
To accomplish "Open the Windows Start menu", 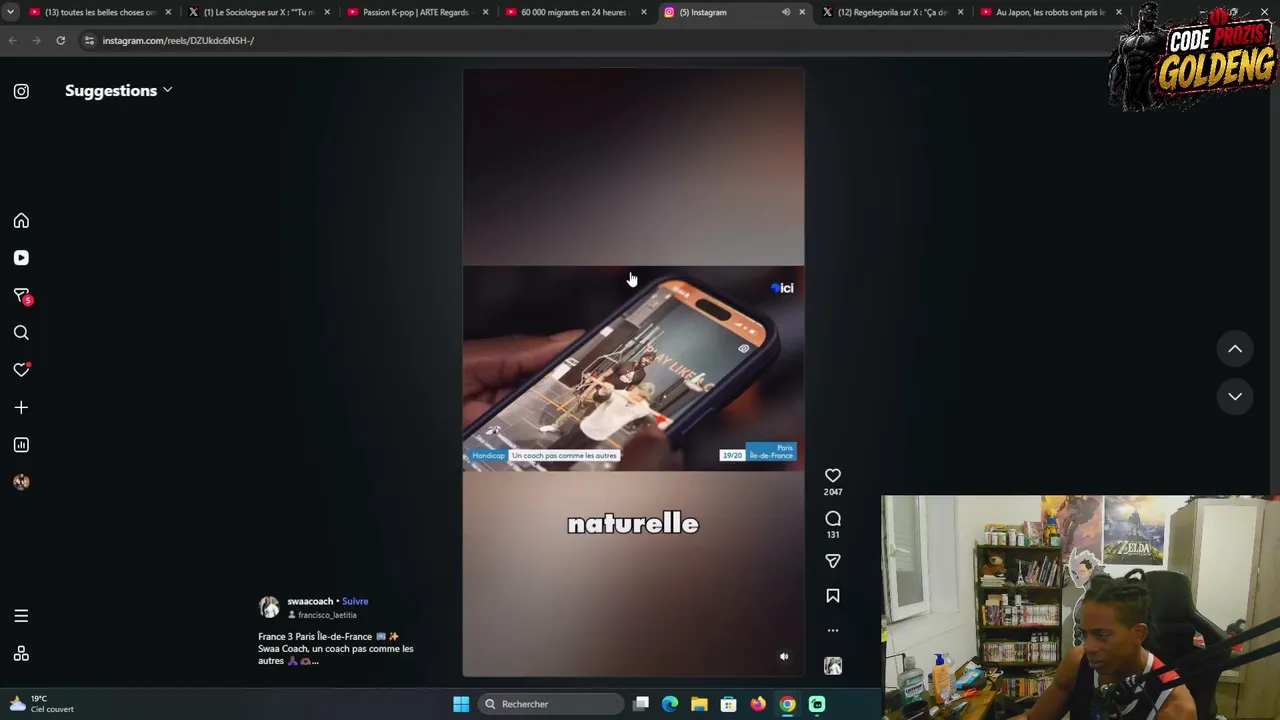I will (461, 704).
